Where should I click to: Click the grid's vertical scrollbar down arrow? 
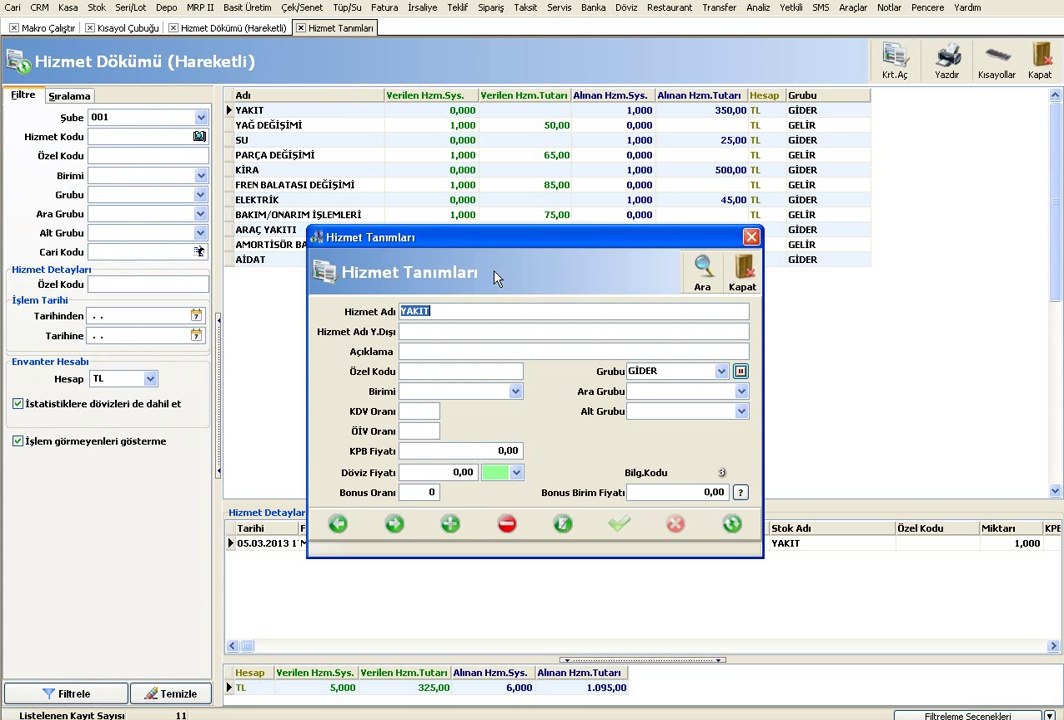coord(1055,491)
